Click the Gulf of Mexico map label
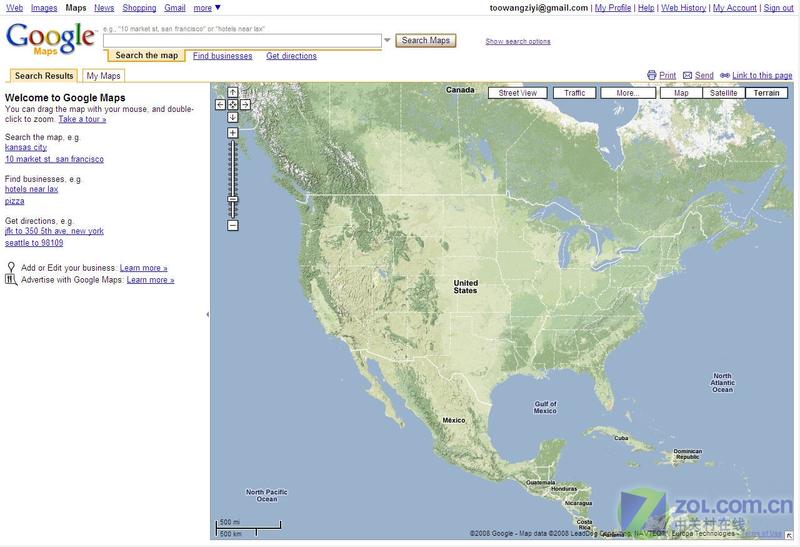This screenshot has width=800, height=547. pos(545,407)
